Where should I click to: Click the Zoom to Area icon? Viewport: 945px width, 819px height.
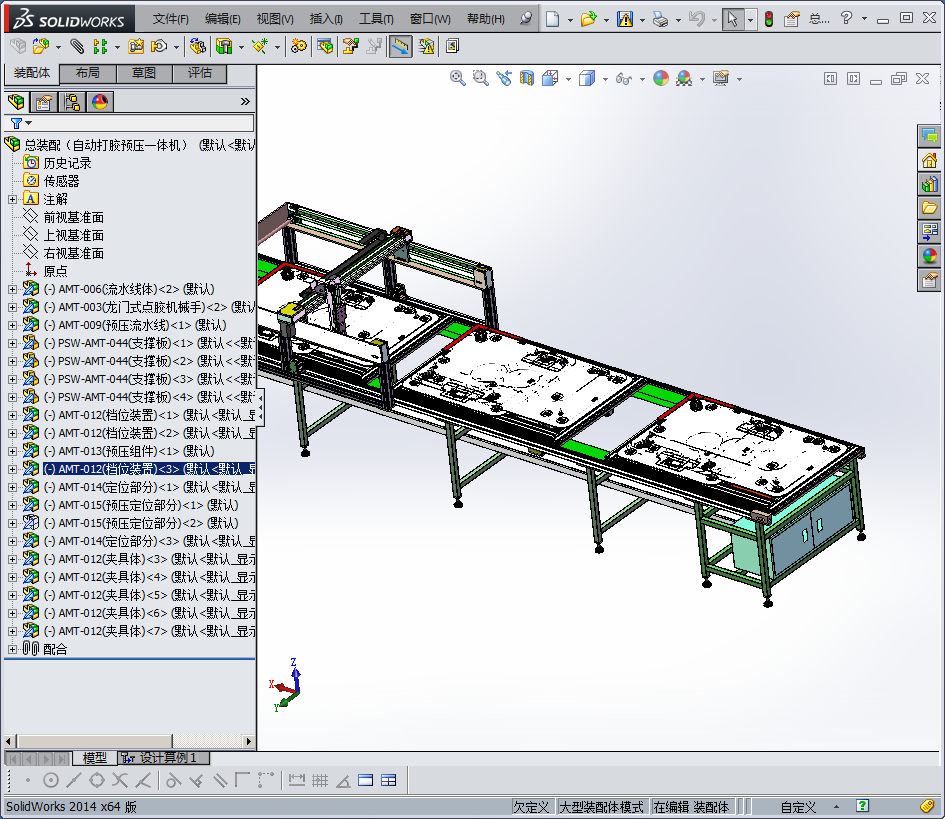click(480, 78)
